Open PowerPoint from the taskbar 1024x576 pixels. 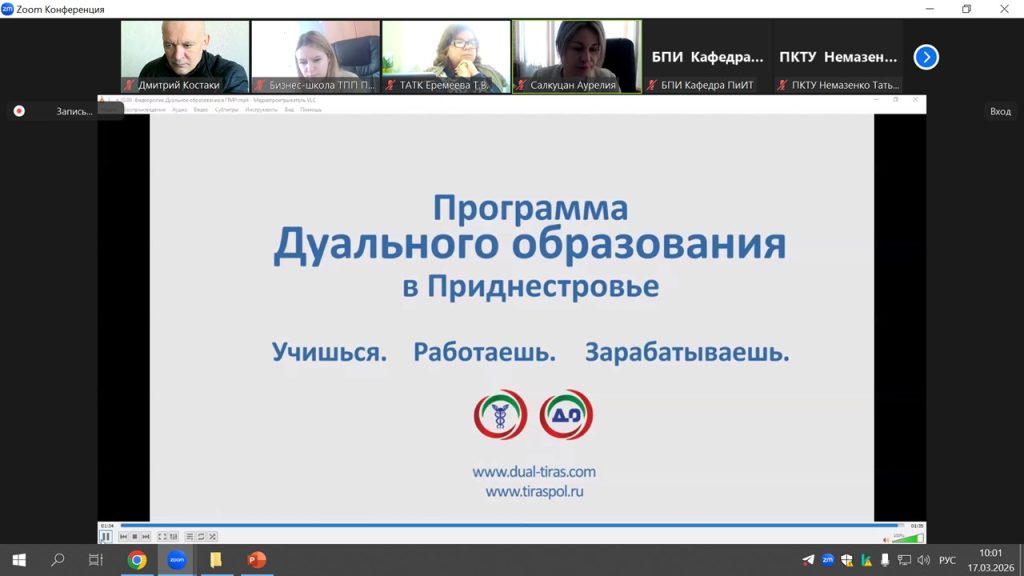point(255,560)
